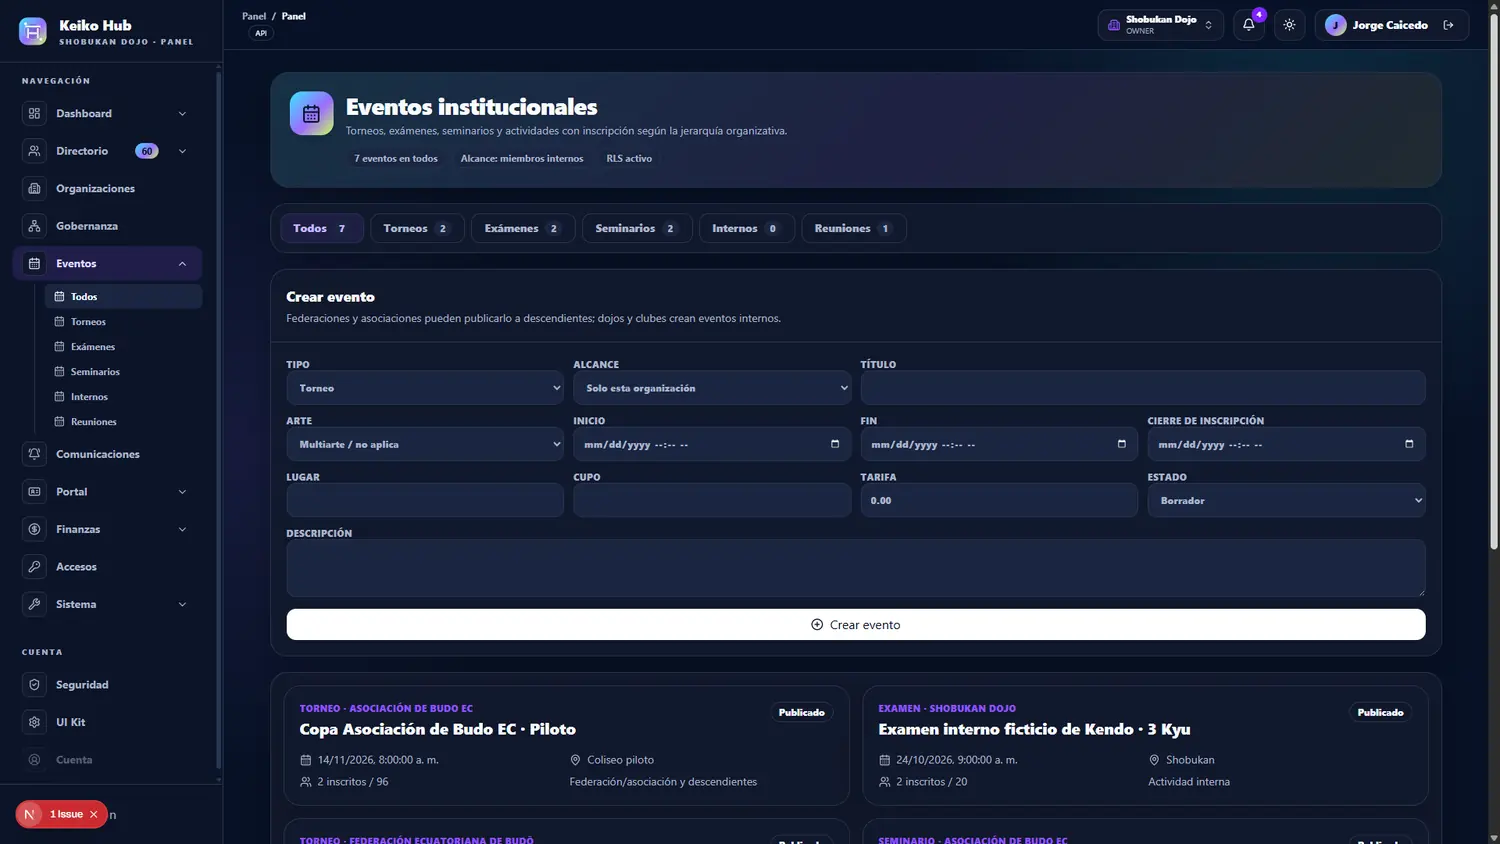
Task: Open Arte dropdown Multiarte / no aplica
Action: pos(425,444)
